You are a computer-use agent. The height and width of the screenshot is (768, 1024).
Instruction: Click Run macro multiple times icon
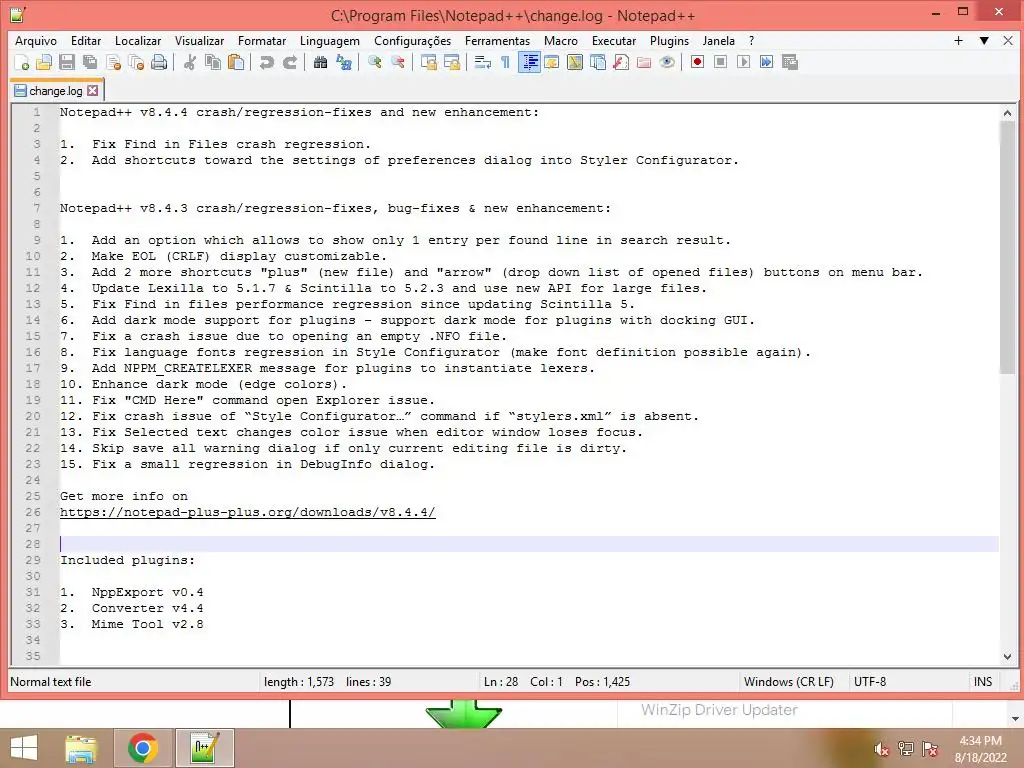767,62
